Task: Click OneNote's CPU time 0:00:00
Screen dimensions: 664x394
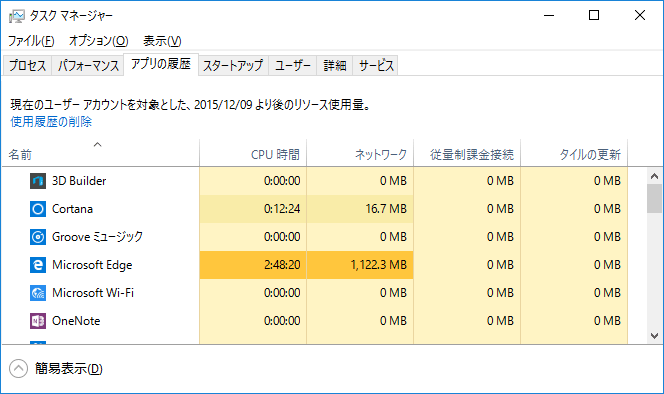Action: click(282, 321)
